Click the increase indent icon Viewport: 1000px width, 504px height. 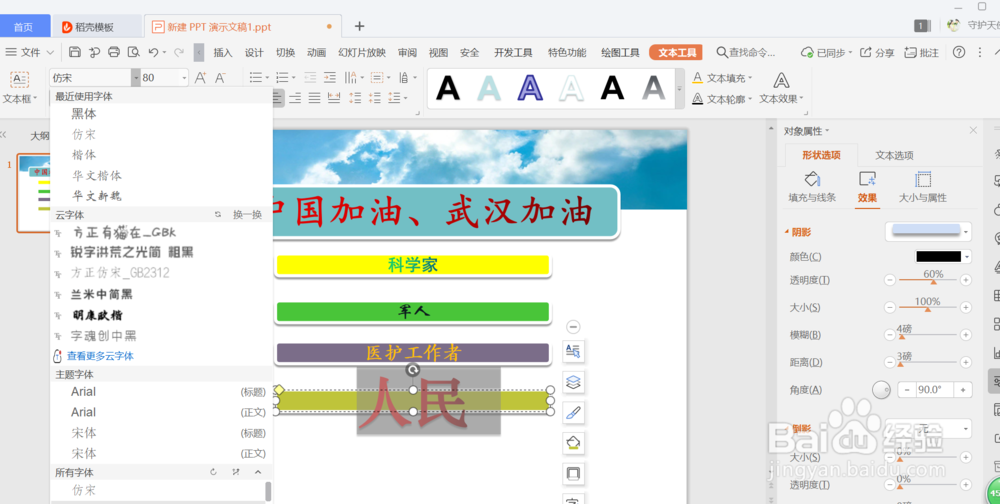330,77
